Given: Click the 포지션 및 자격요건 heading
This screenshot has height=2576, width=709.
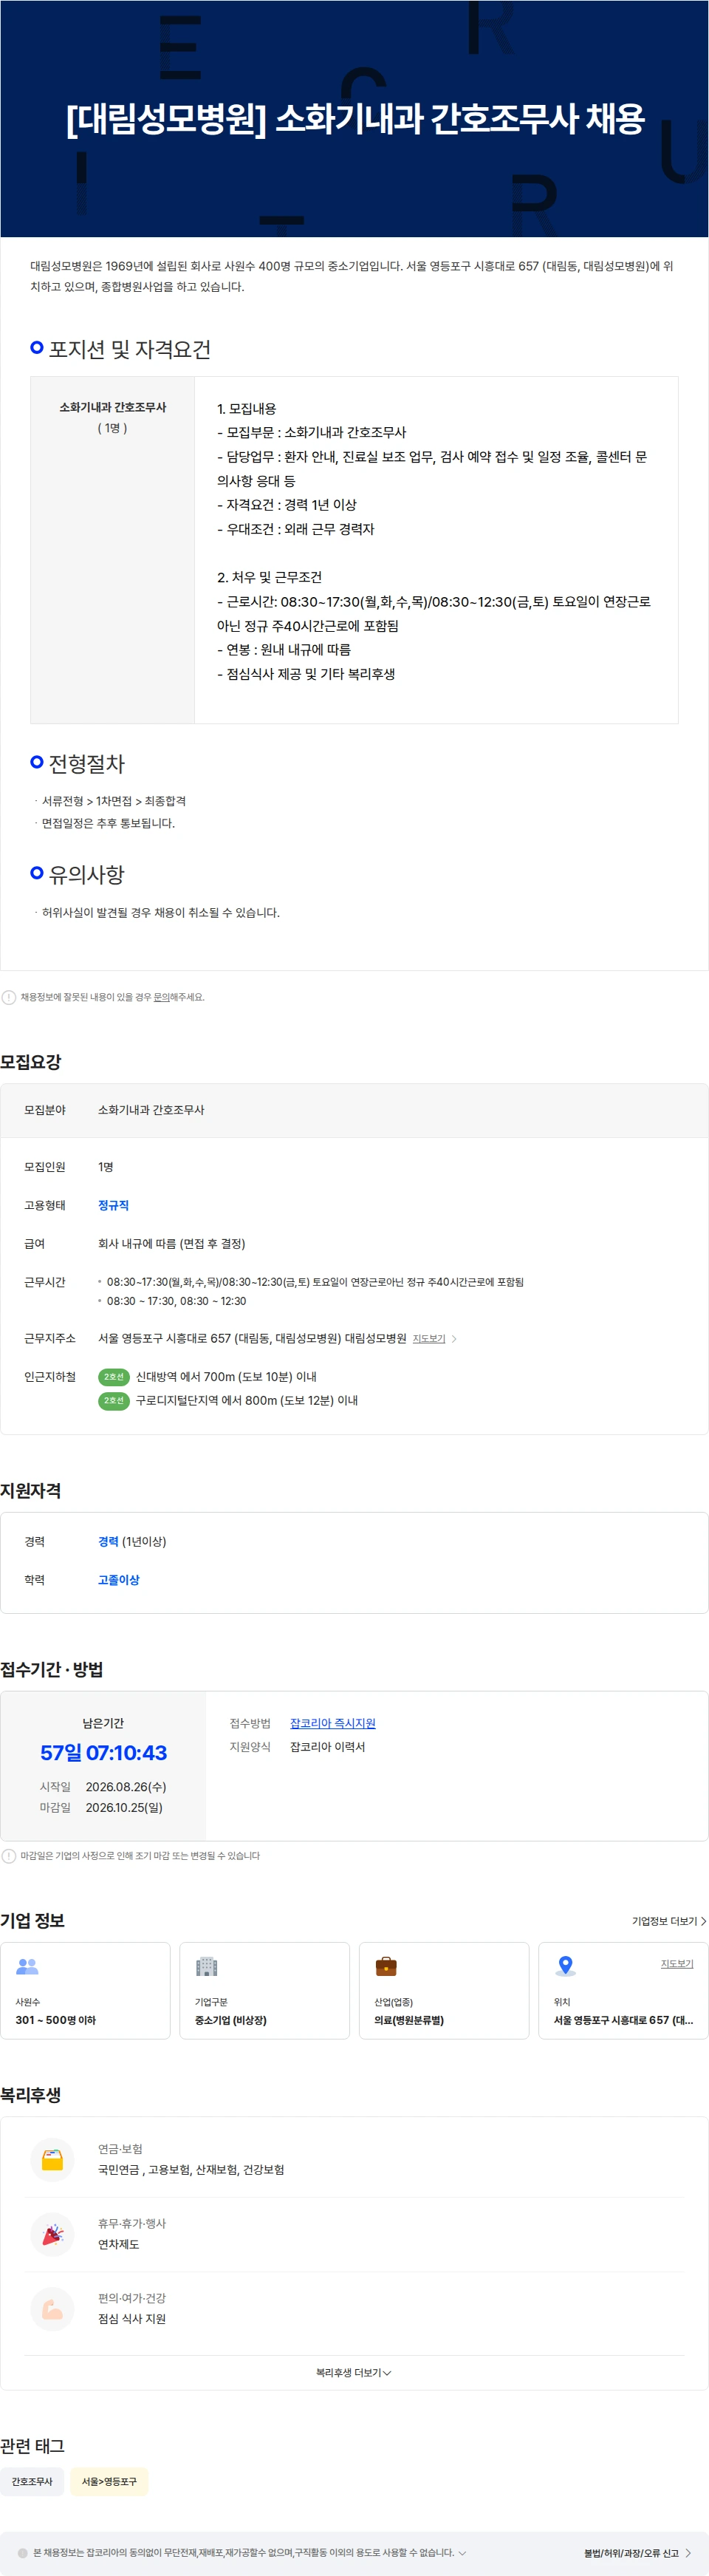Looking at the screenshot, I should (x=130, y=349).
